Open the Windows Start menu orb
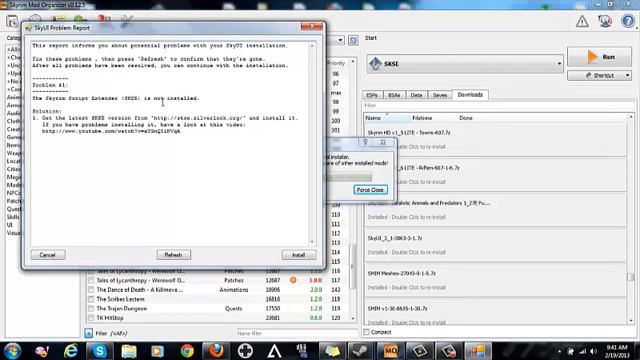 [x=12, y=351]
